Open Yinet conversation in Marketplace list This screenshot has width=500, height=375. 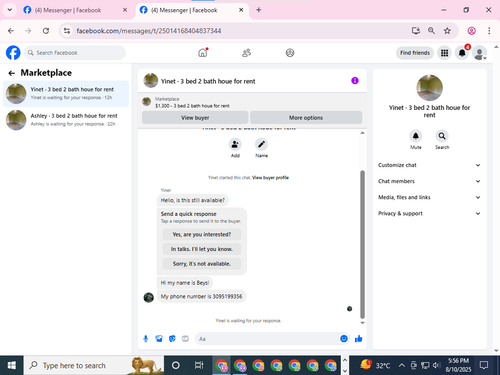point(66,94)
